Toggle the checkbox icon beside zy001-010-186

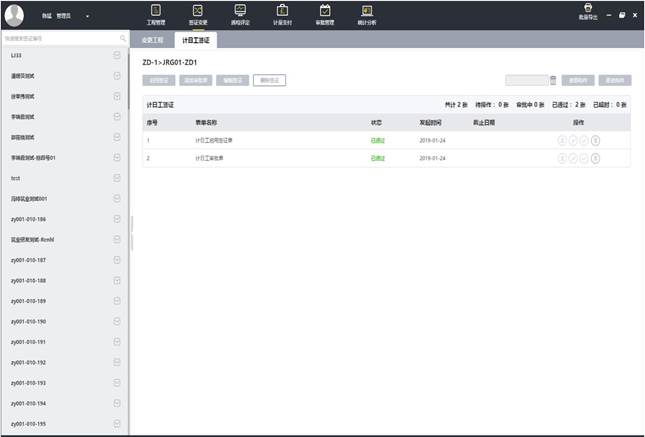(117, 218)
